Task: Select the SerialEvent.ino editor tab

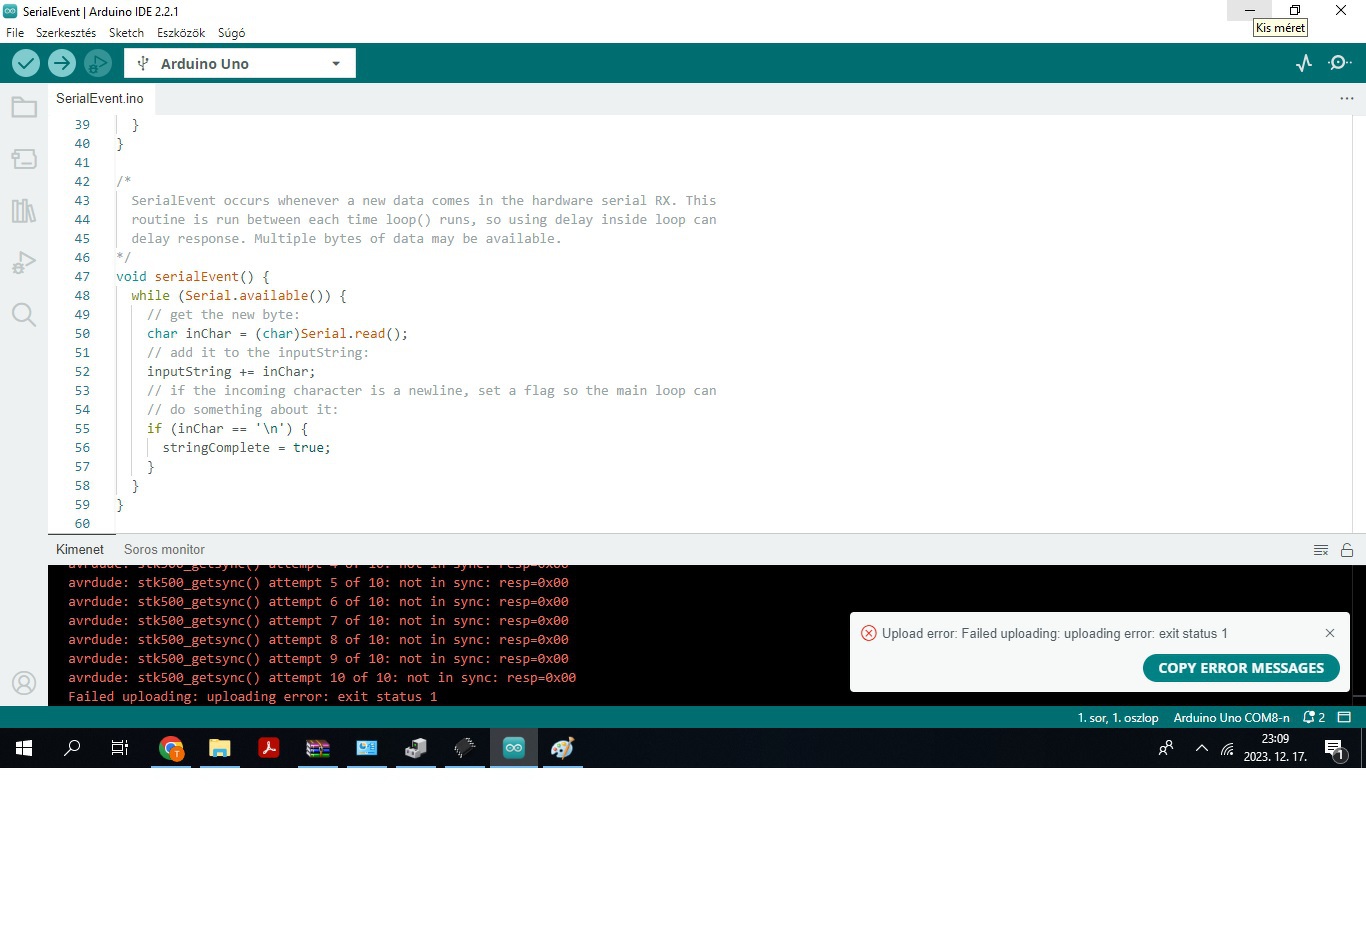Action: click(100, 98)
